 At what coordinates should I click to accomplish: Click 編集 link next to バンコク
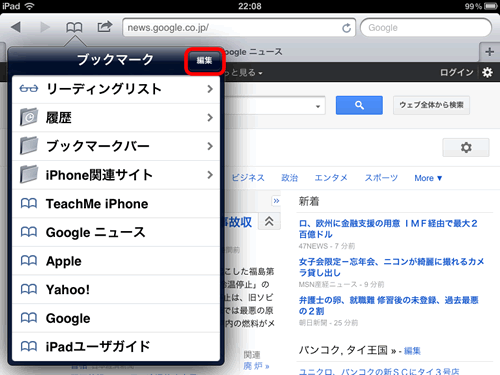(412, 351)
